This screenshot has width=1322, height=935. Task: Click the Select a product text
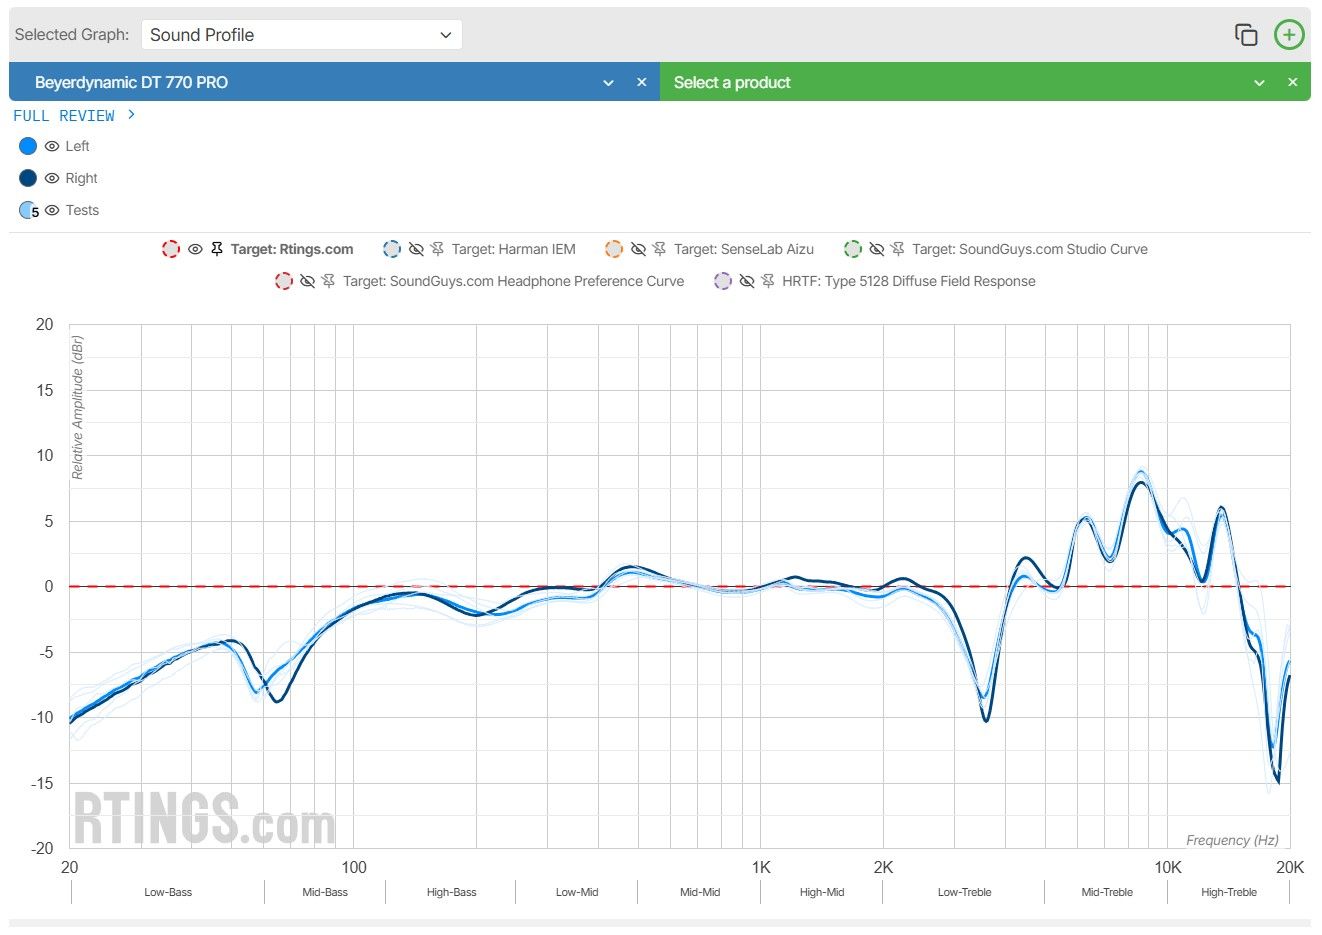[732, 83]
